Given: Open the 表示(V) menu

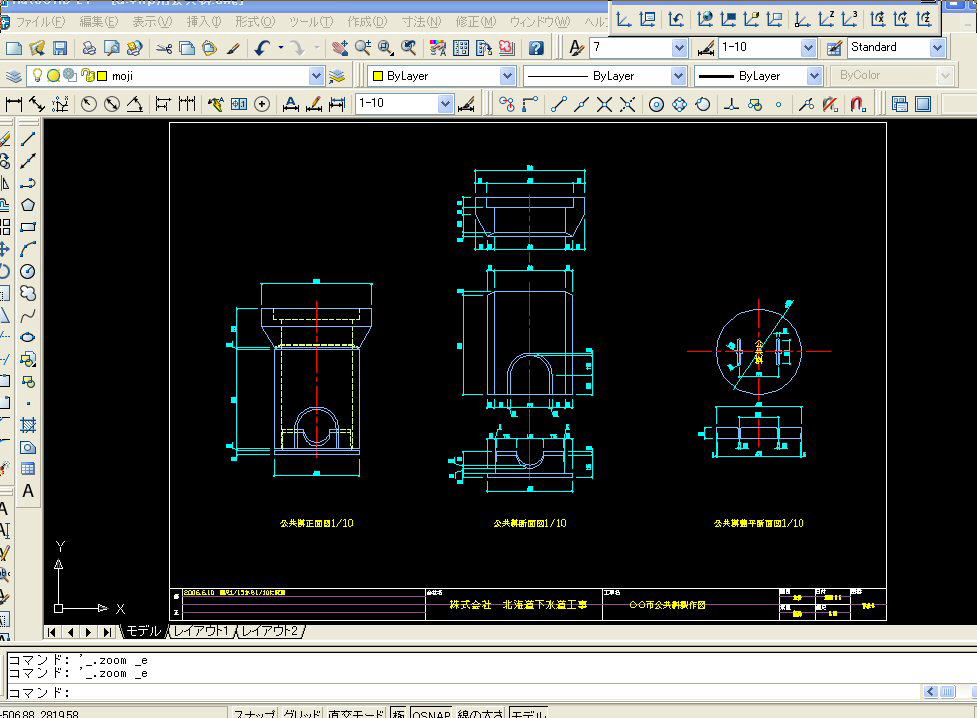Looking at the screenshot, I should click(152, 22).
